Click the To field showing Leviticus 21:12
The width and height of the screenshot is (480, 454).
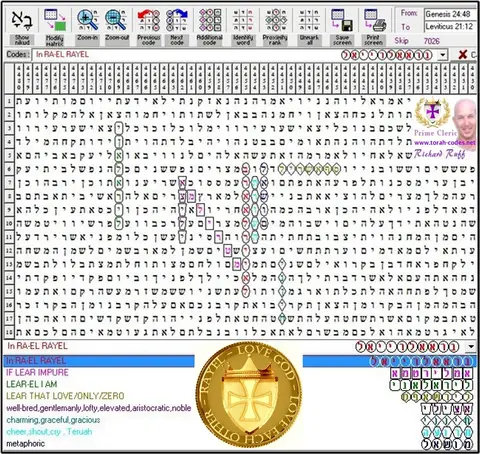tap(450, 27)
